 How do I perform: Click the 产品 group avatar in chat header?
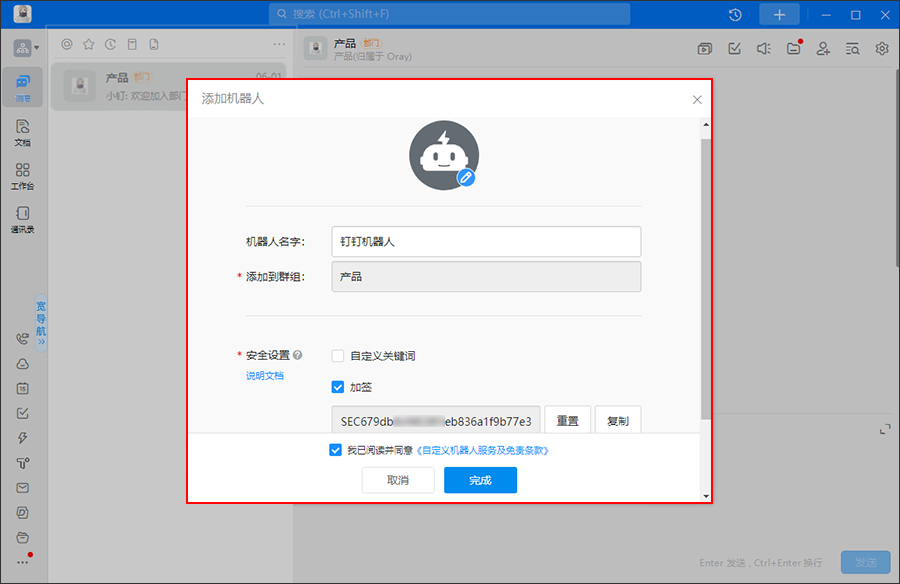315,48
